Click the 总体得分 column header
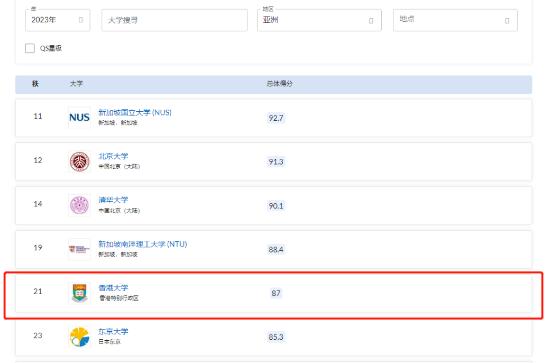 click(279, 84)
